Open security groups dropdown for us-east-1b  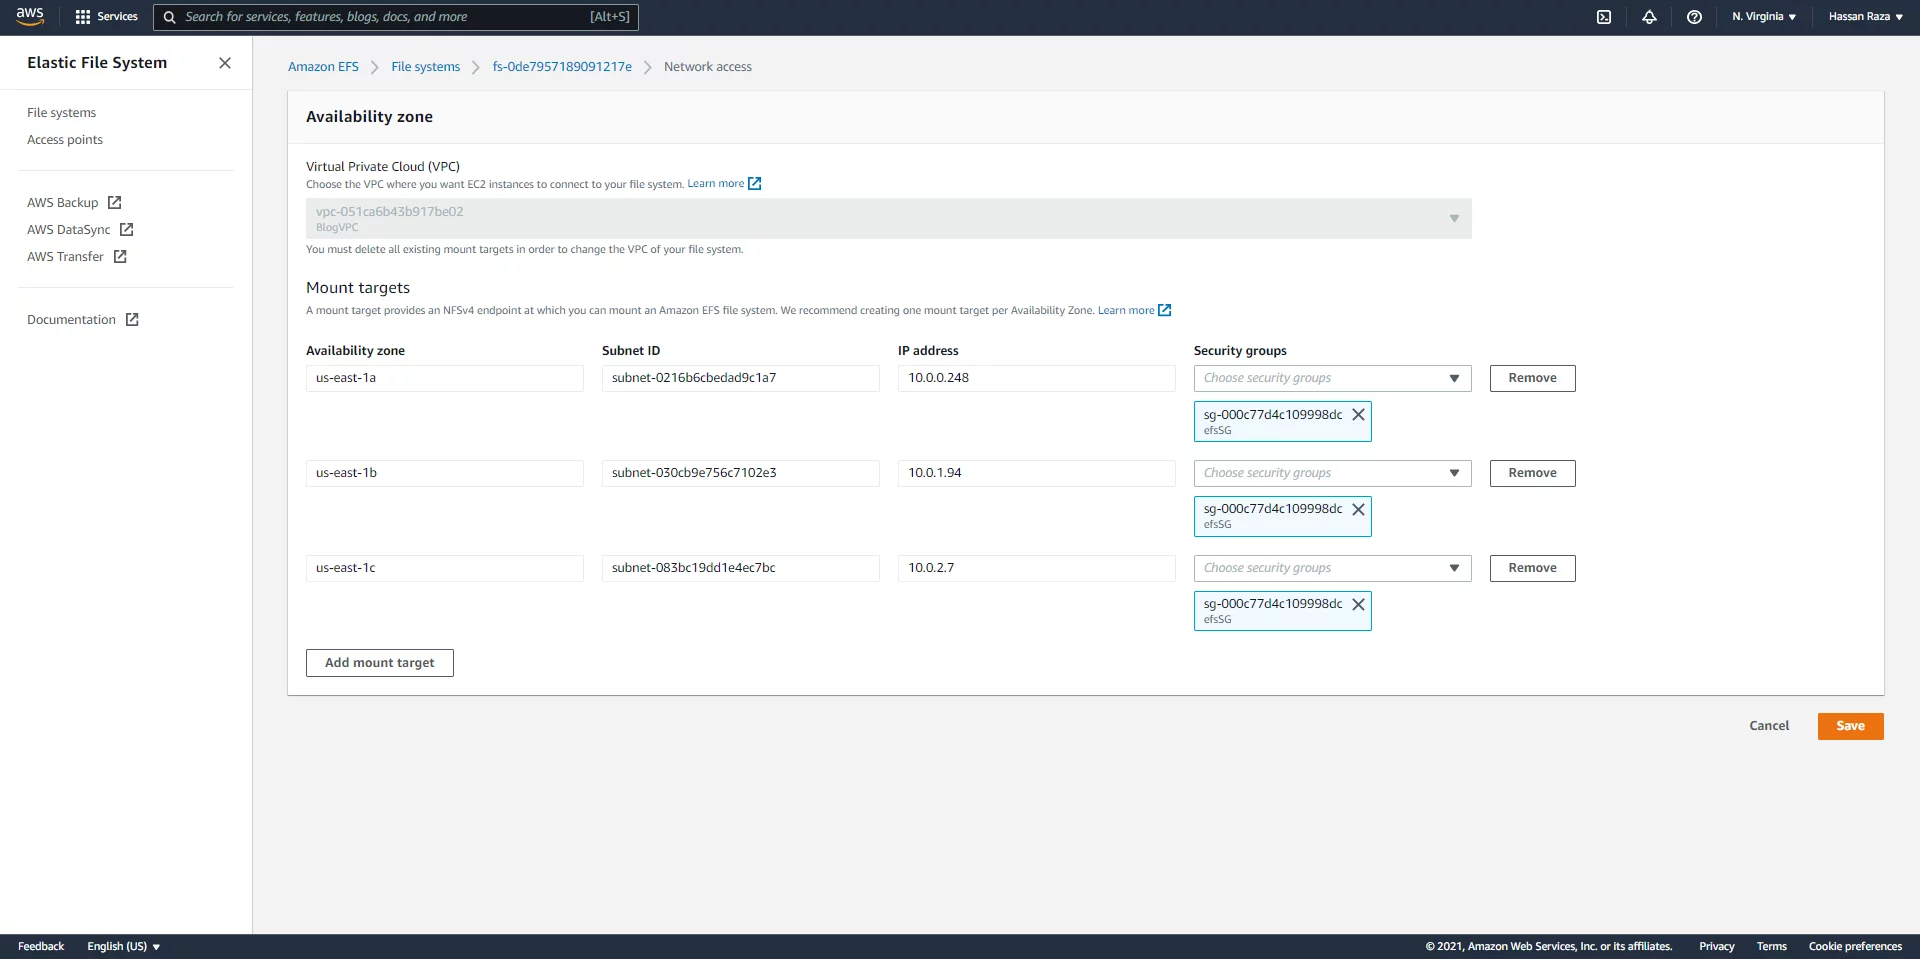tap(1332, 473)
